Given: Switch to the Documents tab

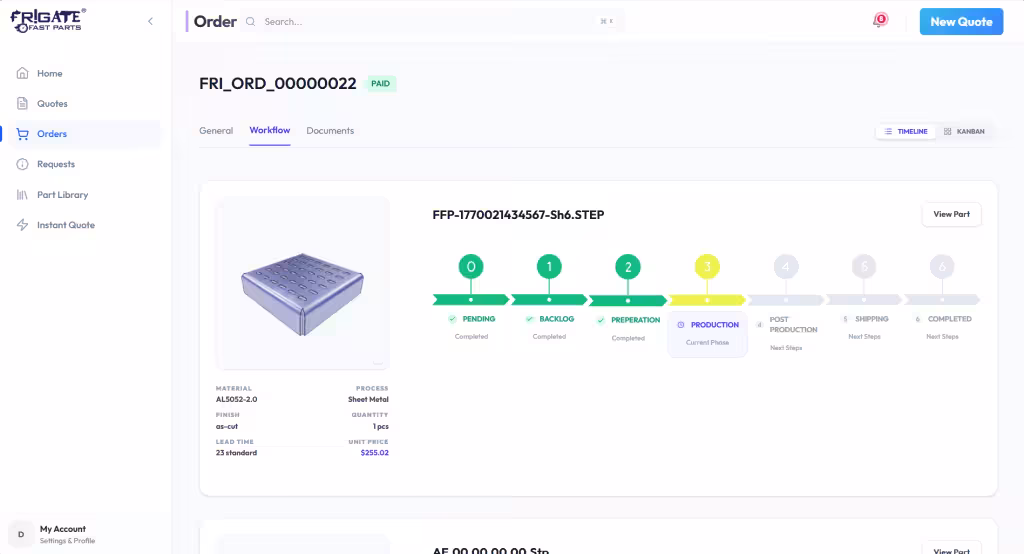Looking at the screenshot, I should [330, 131].
